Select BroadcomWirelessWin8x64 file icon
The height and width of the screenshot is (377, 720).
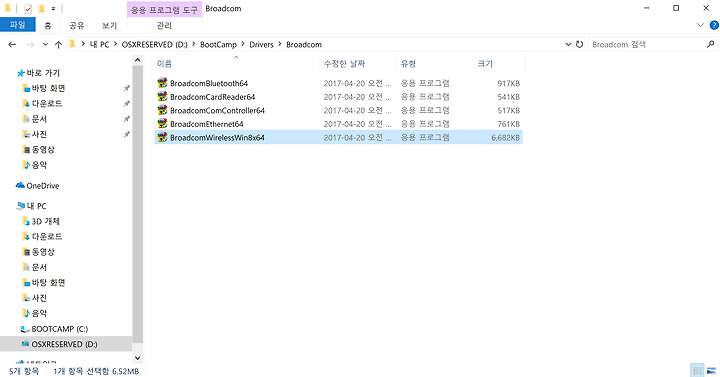(x=162, y=137)
